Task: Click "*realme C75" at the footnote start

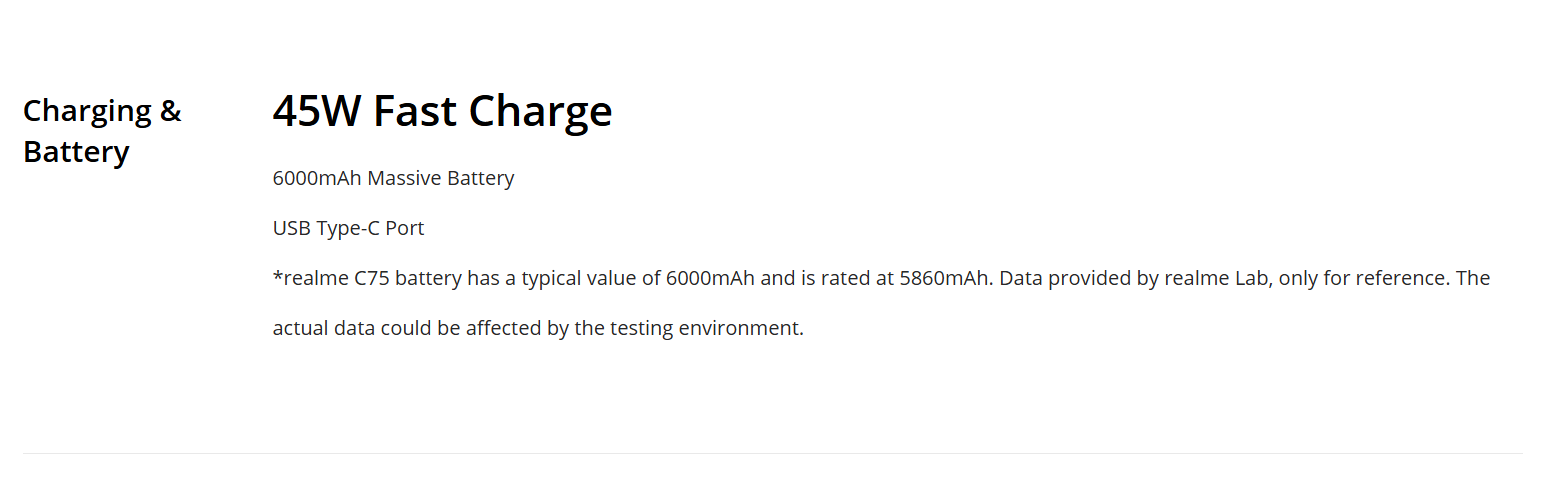Action: tap(331, 278)
